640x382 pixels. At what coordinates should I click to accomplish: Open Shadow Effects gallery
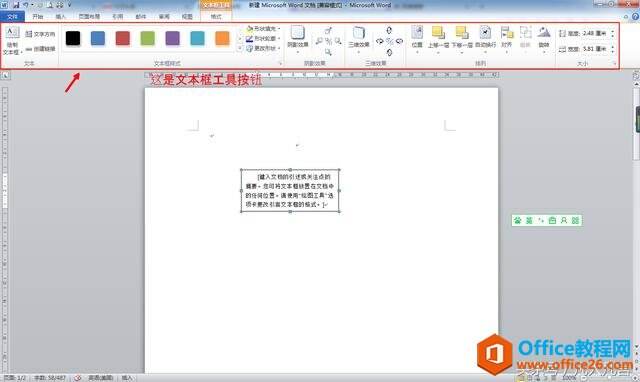pyautogui.click(x=298, y=39)
